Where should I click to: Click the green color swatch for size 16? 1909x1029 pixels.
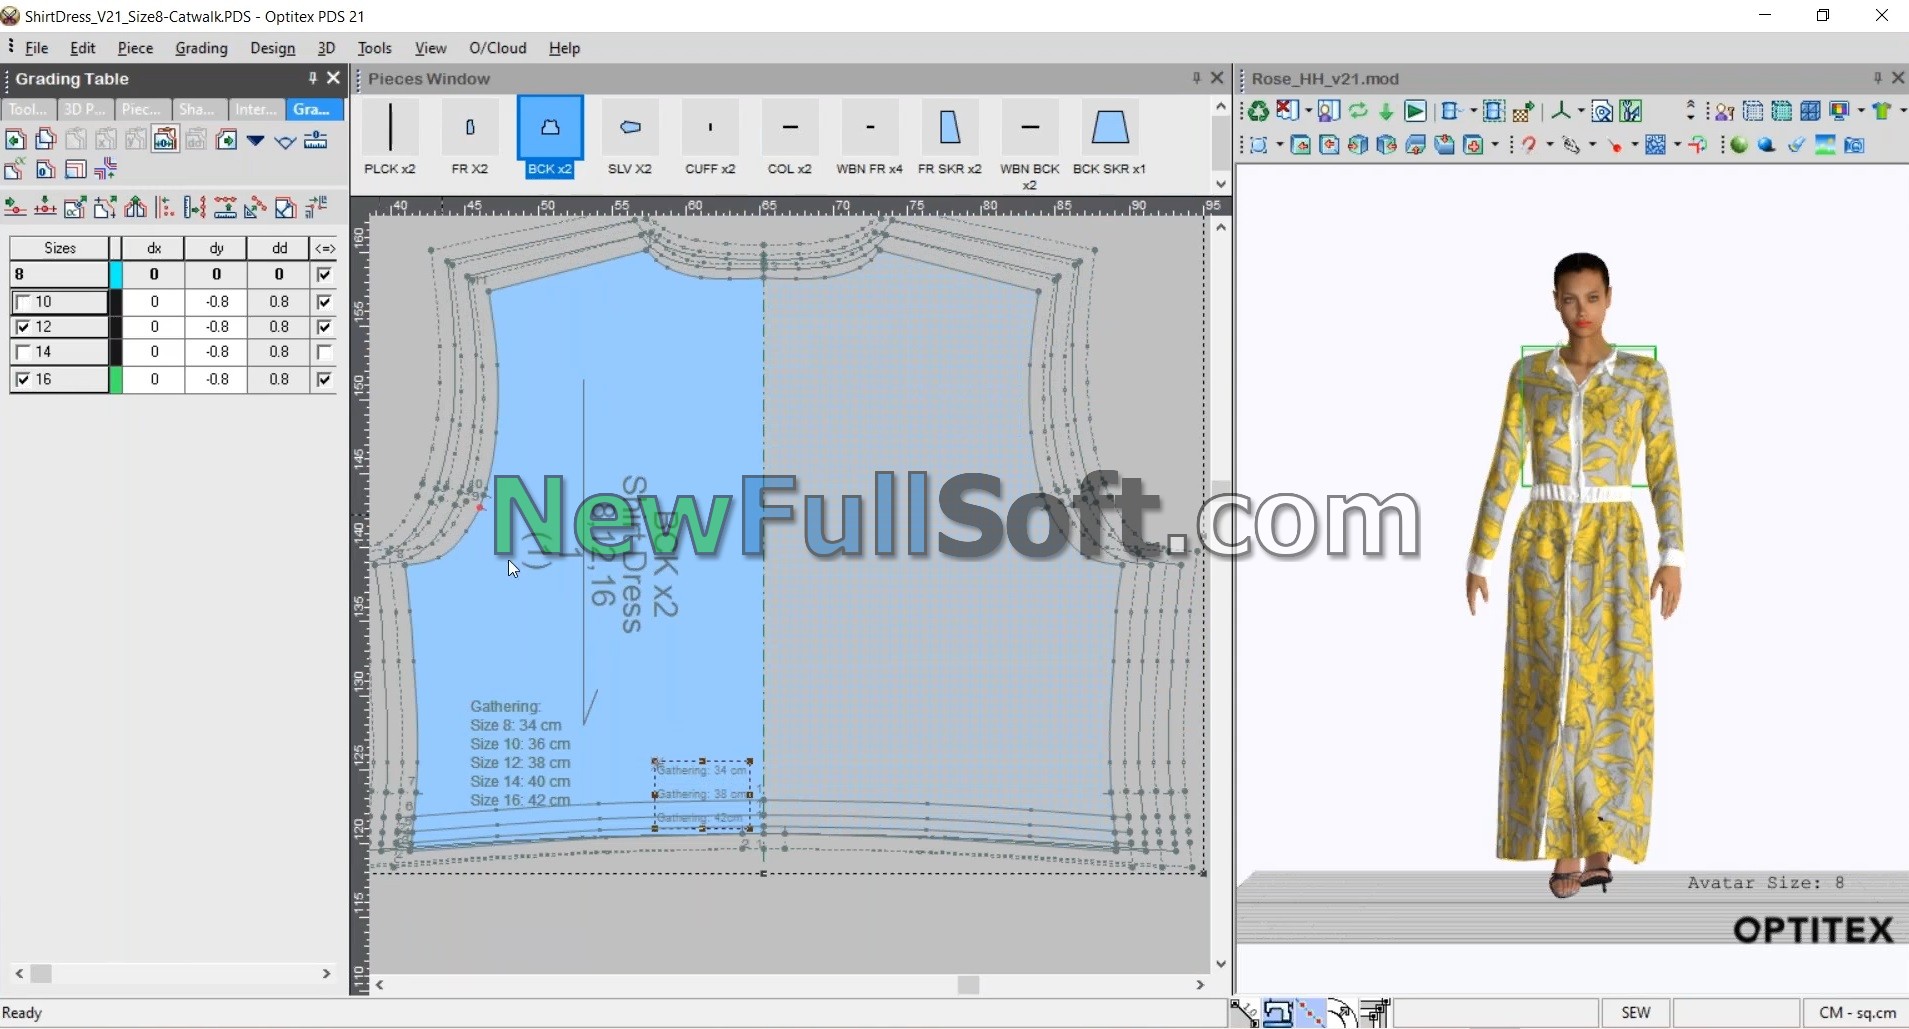116,379
